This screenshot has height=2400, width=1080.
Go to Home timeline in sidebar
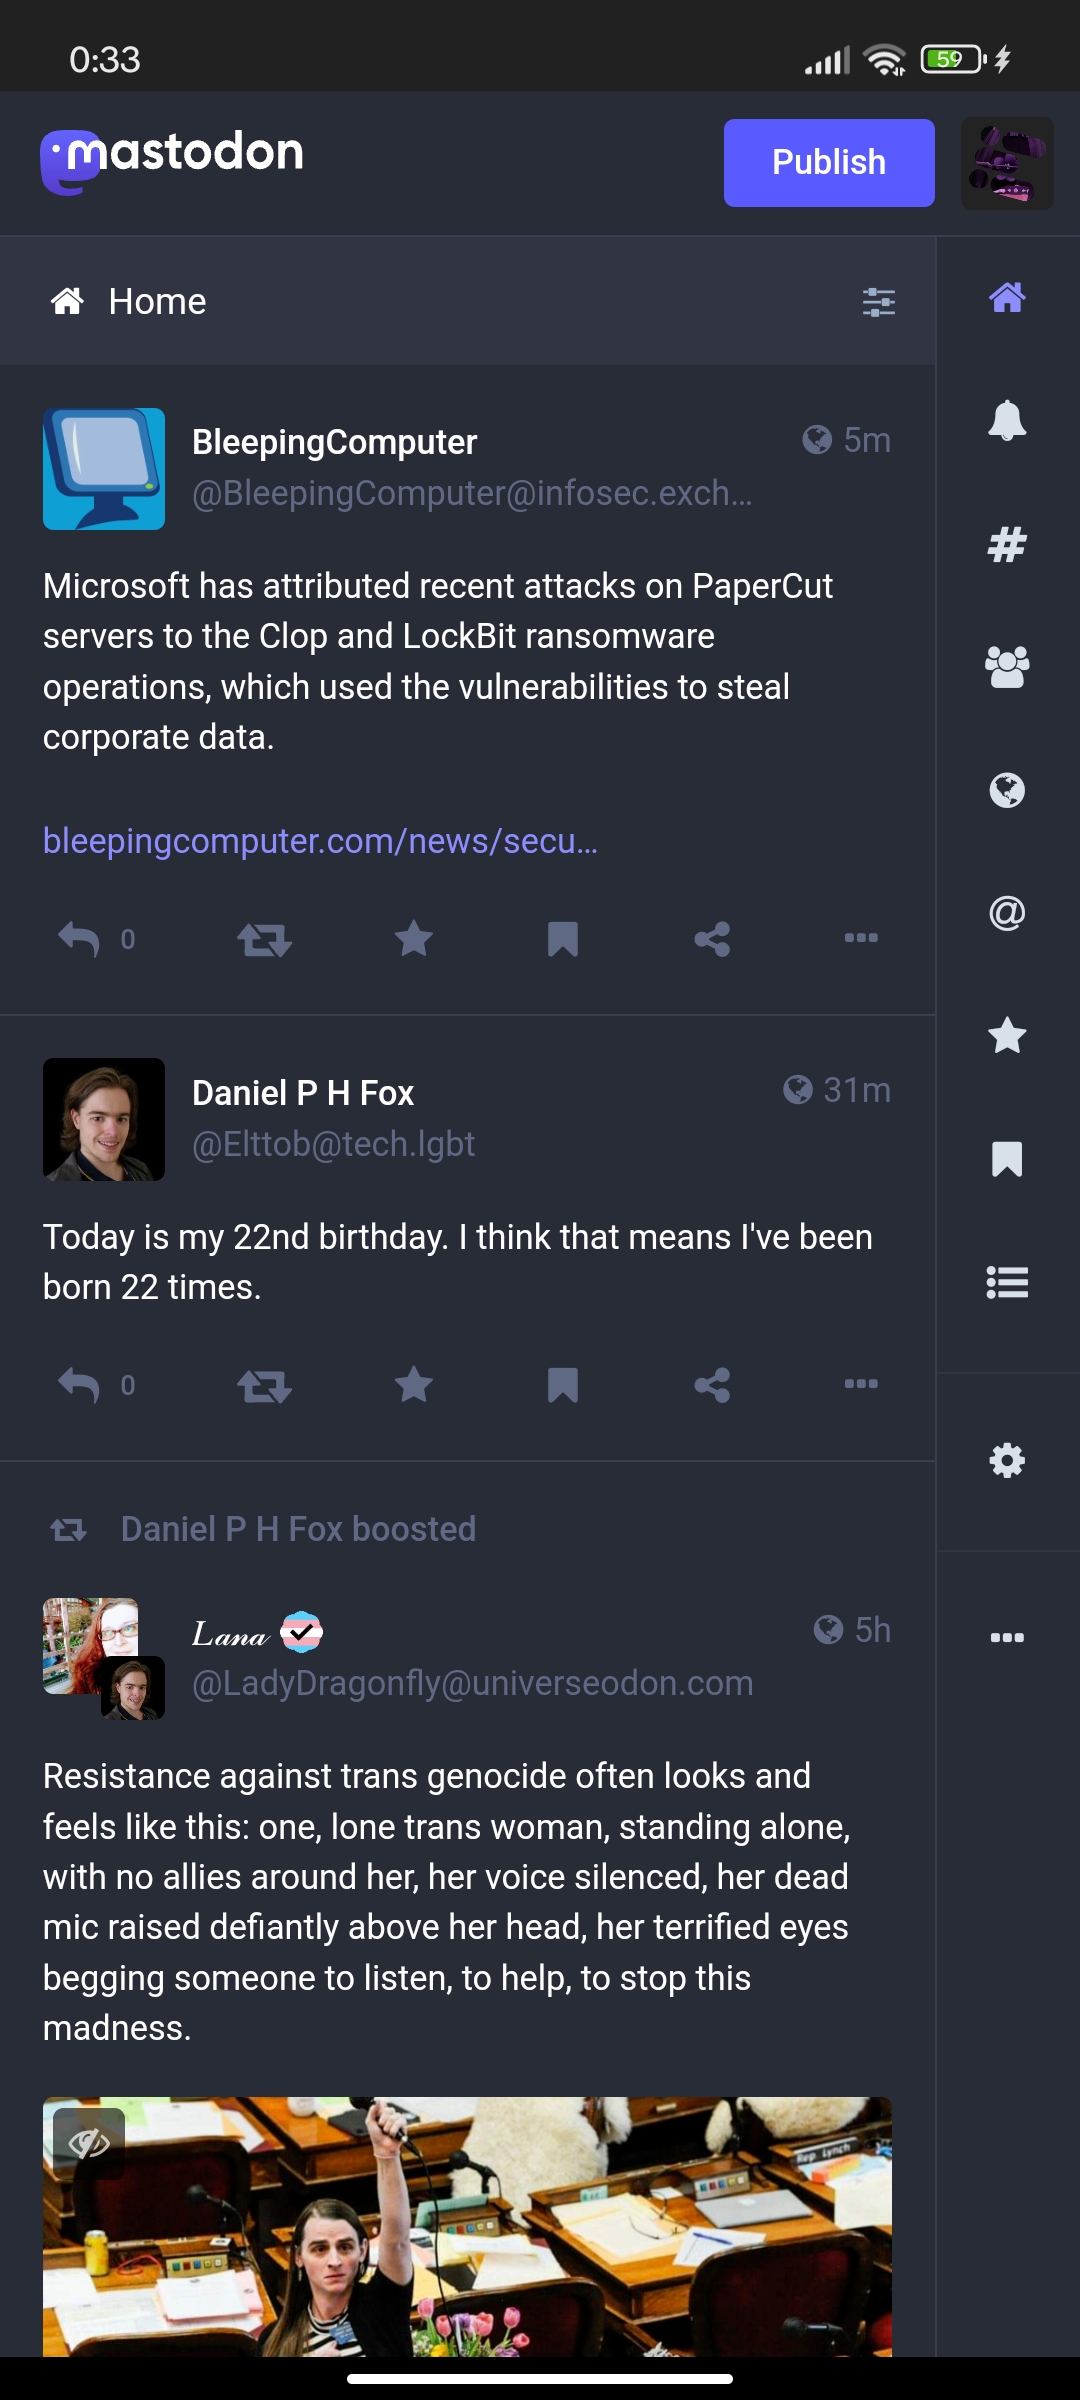click(1007, 297)
